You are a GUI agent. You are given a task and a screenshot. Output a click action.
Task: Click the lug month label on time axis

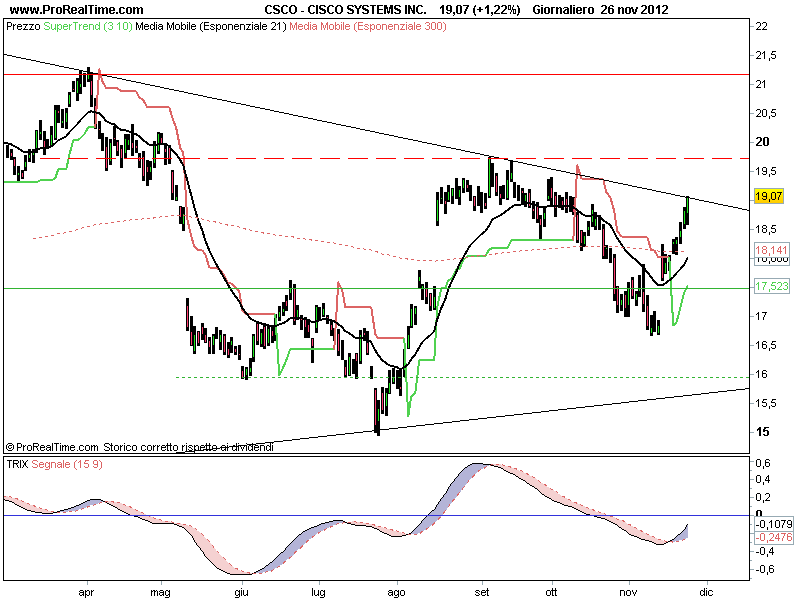click(318, 592)
